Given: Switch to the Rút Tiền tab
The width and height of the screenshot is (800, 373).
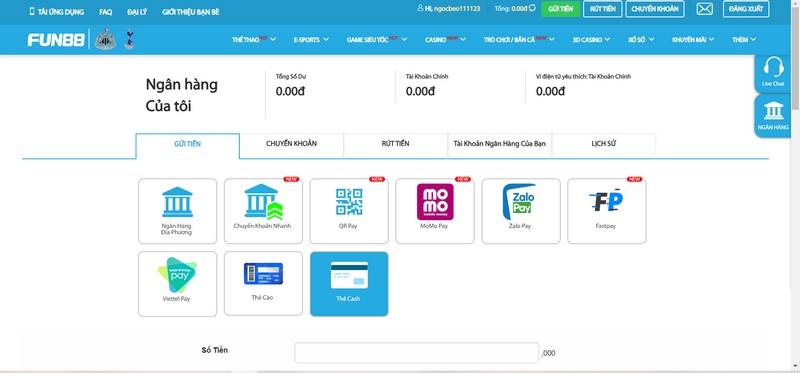Looking at the screenshot, I should (x=395, y=144).
